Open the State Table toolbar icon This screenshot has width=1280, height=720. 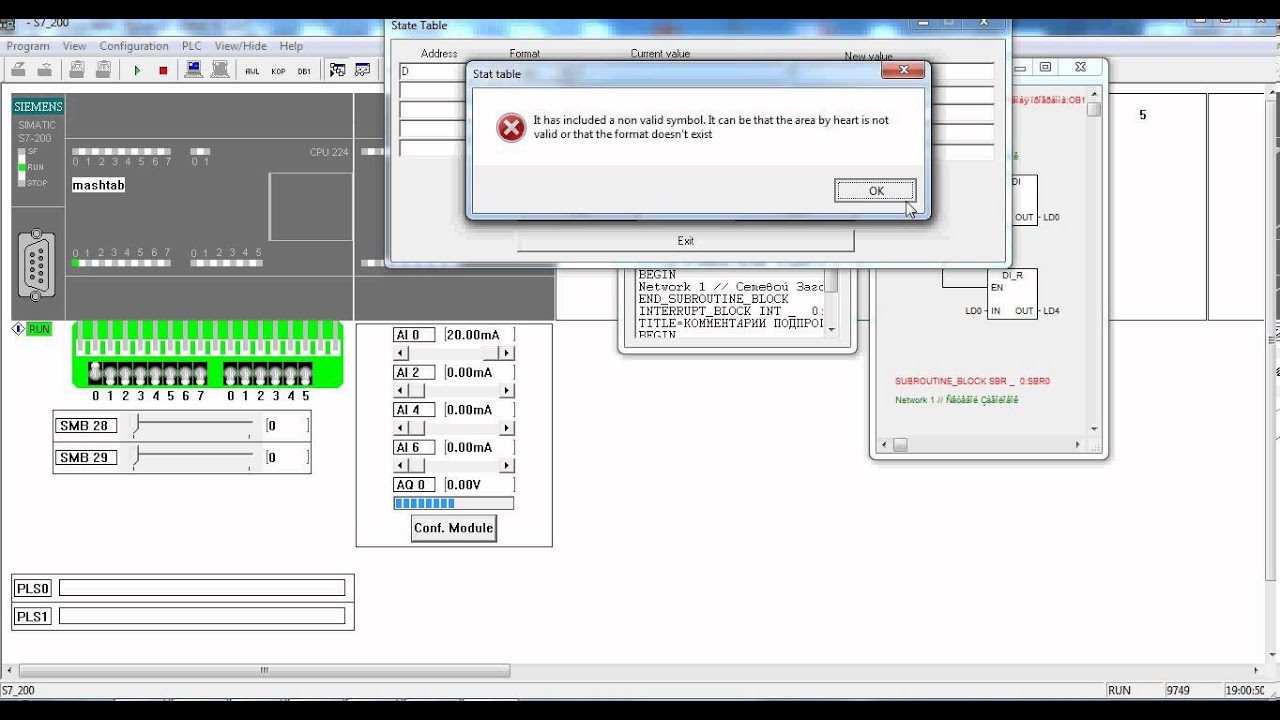[x=338, y=70]
